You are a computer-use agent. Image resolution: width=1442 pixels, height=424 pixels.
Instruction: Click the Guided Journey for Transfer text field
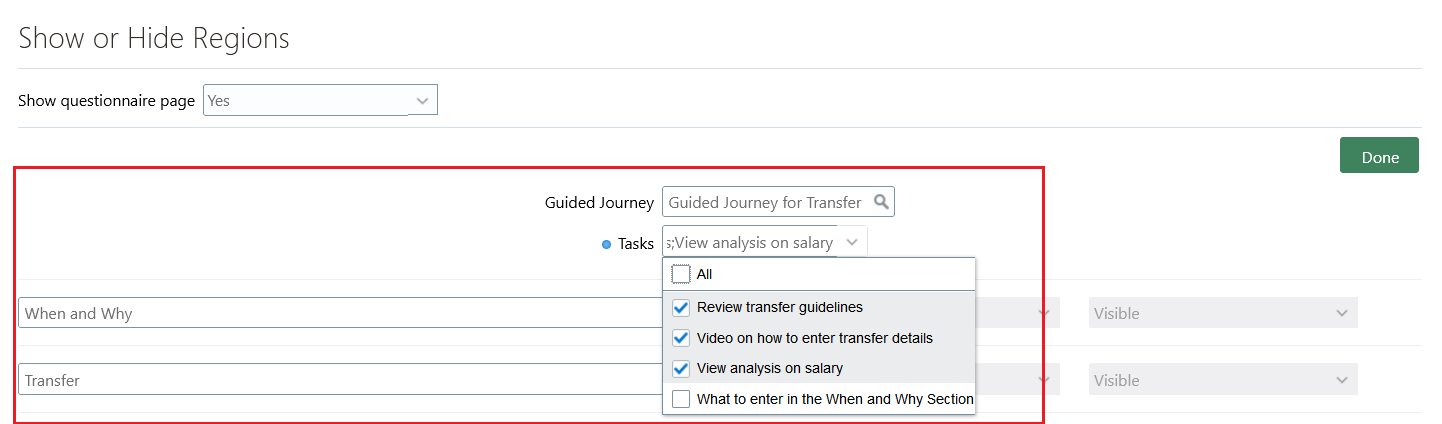click(x=764, y=202)
